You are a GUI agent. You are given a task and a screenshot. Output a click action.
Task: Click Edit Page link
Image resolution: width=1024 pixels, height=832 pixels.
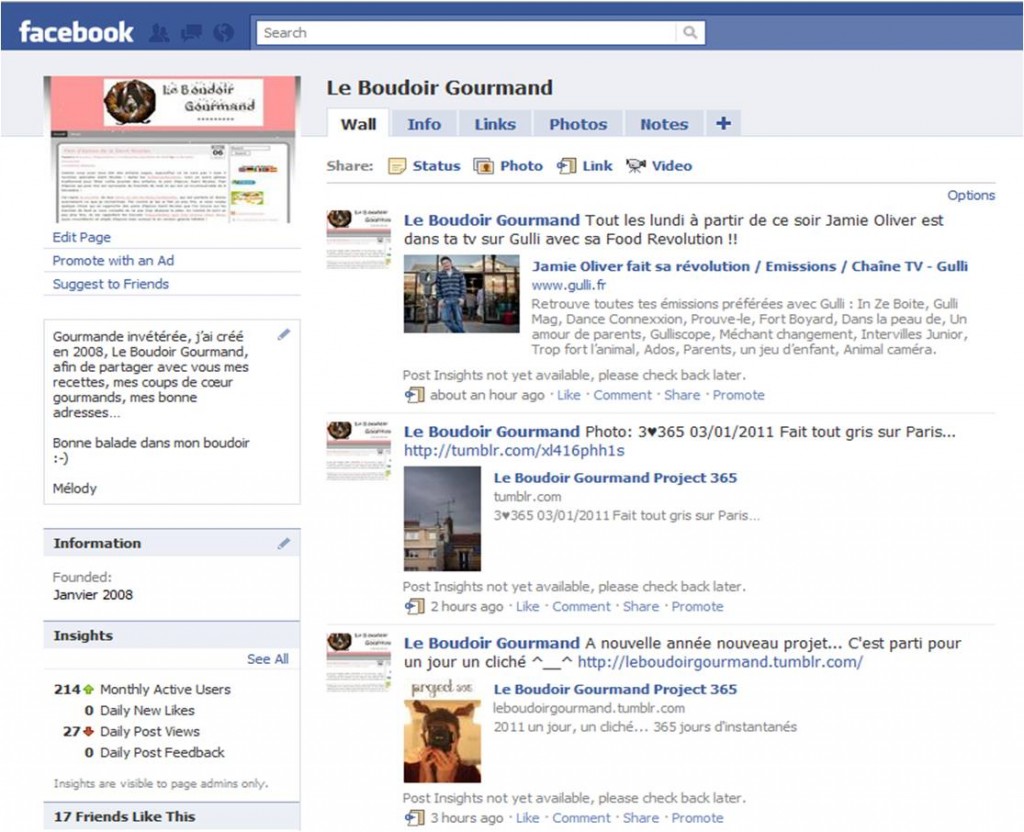click(x=82, y=237)
